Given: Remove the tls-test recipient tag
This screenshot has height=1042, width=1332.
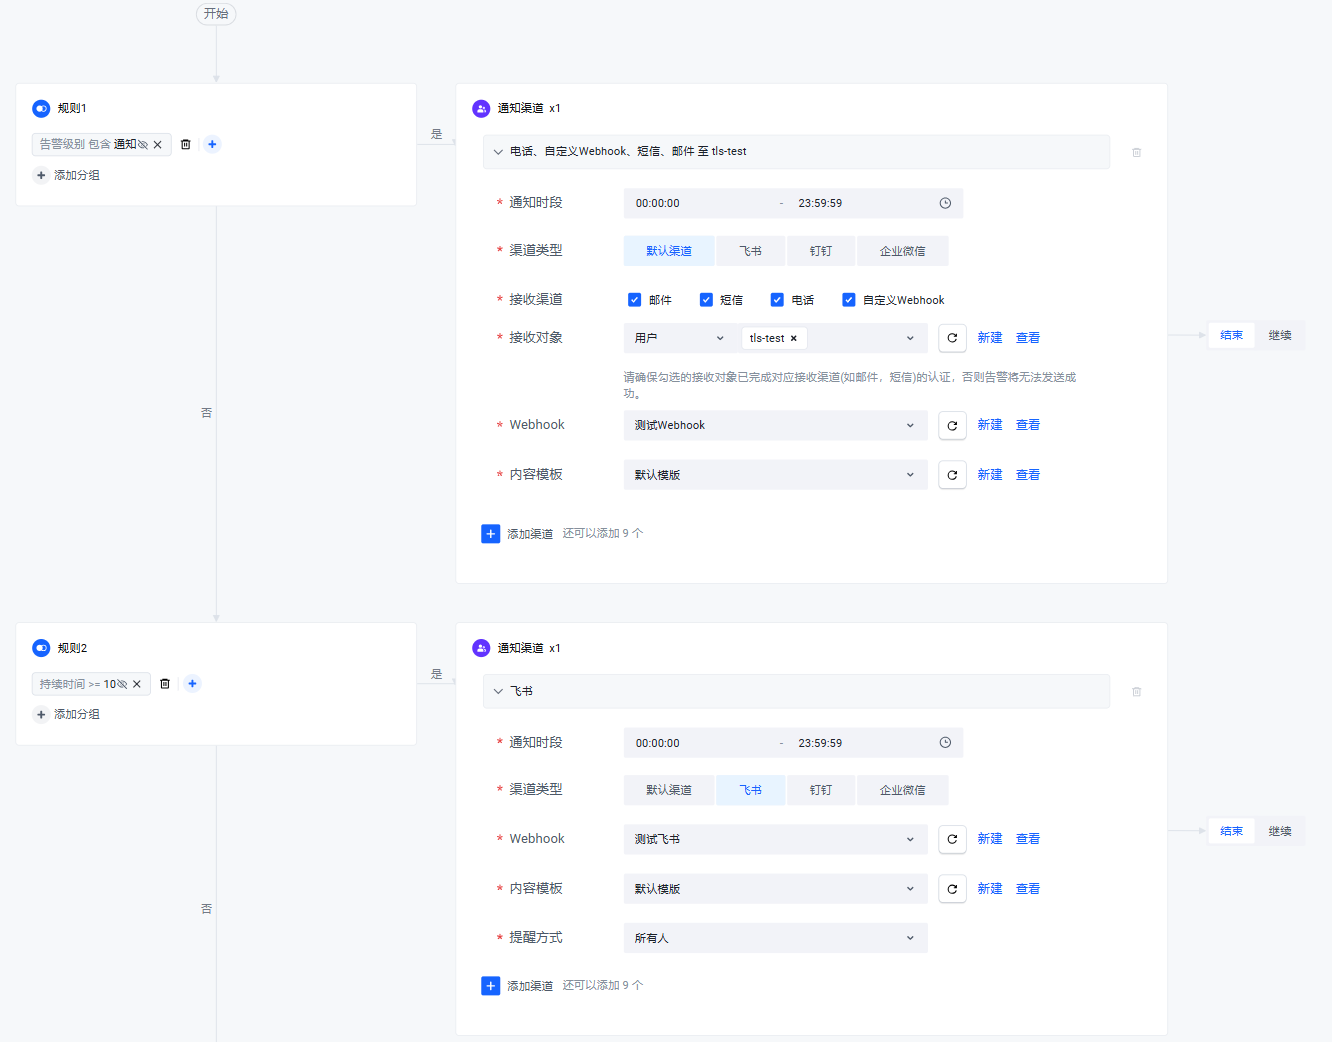Looking at the screenshot, I should 794,339.
